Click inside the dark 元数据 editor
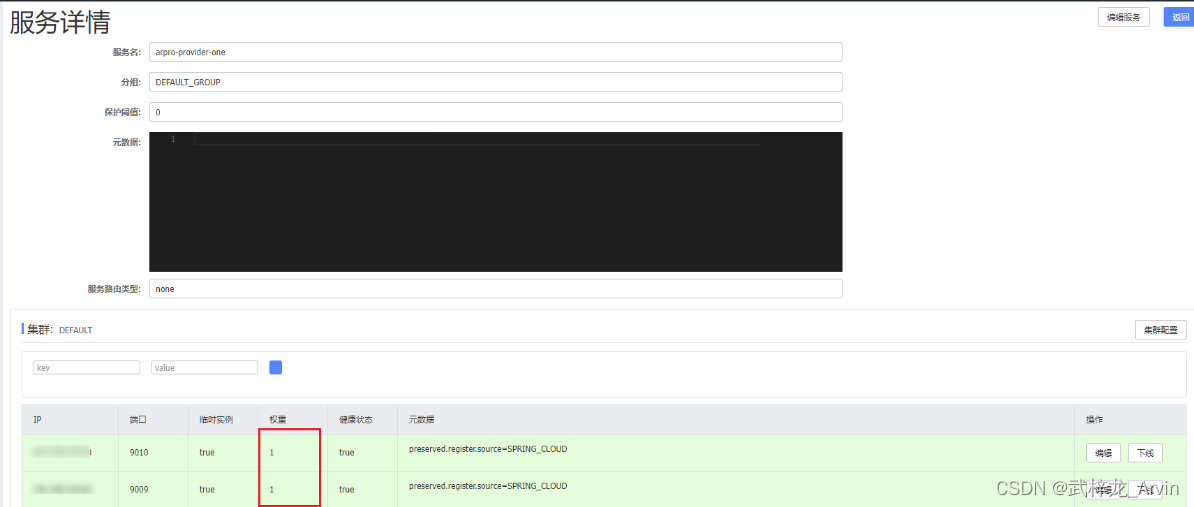1194x507 pixels. click(x=496, y=202)
